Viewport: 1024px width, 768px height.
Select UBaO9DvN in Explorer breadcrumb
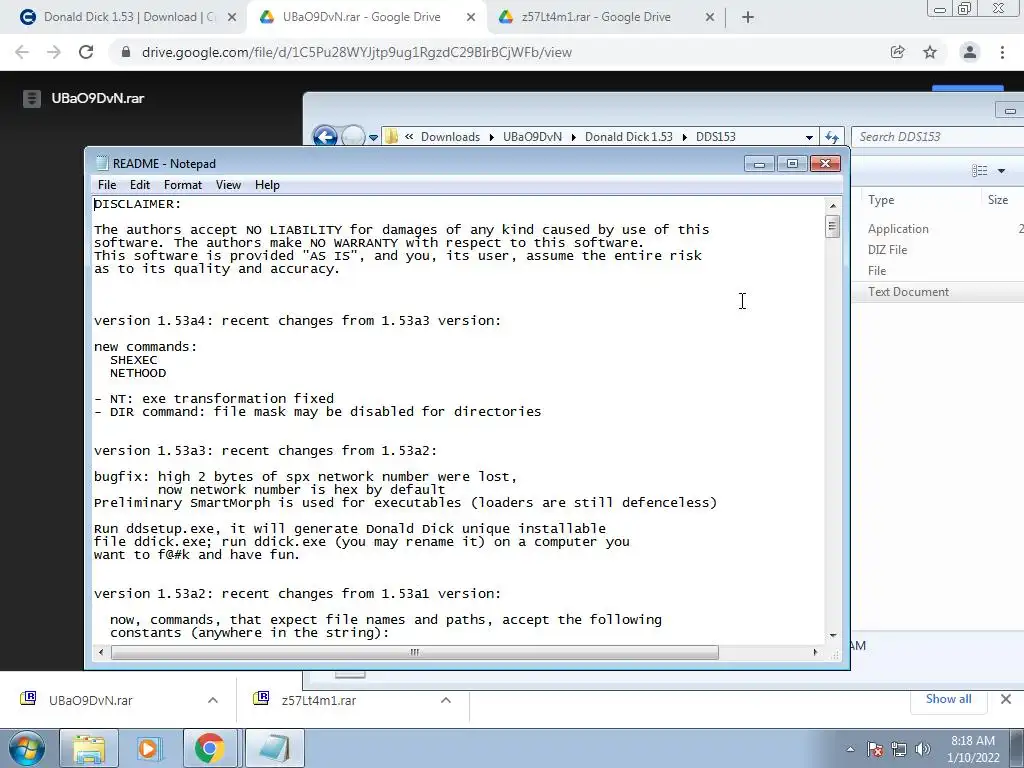pyautogui.click(x=532, y=136)
